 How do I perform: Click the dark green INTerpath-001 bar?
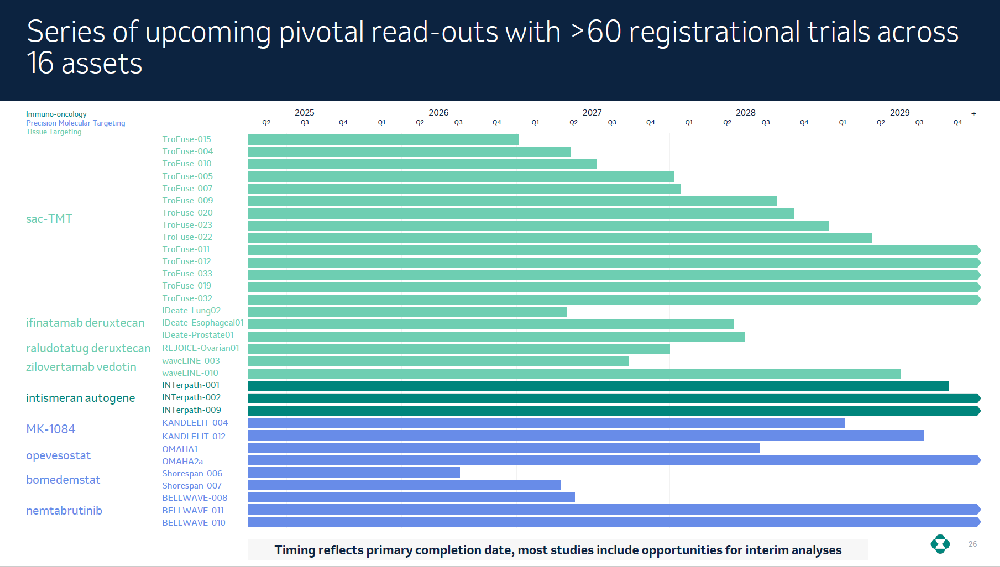(x=597, y=385)
